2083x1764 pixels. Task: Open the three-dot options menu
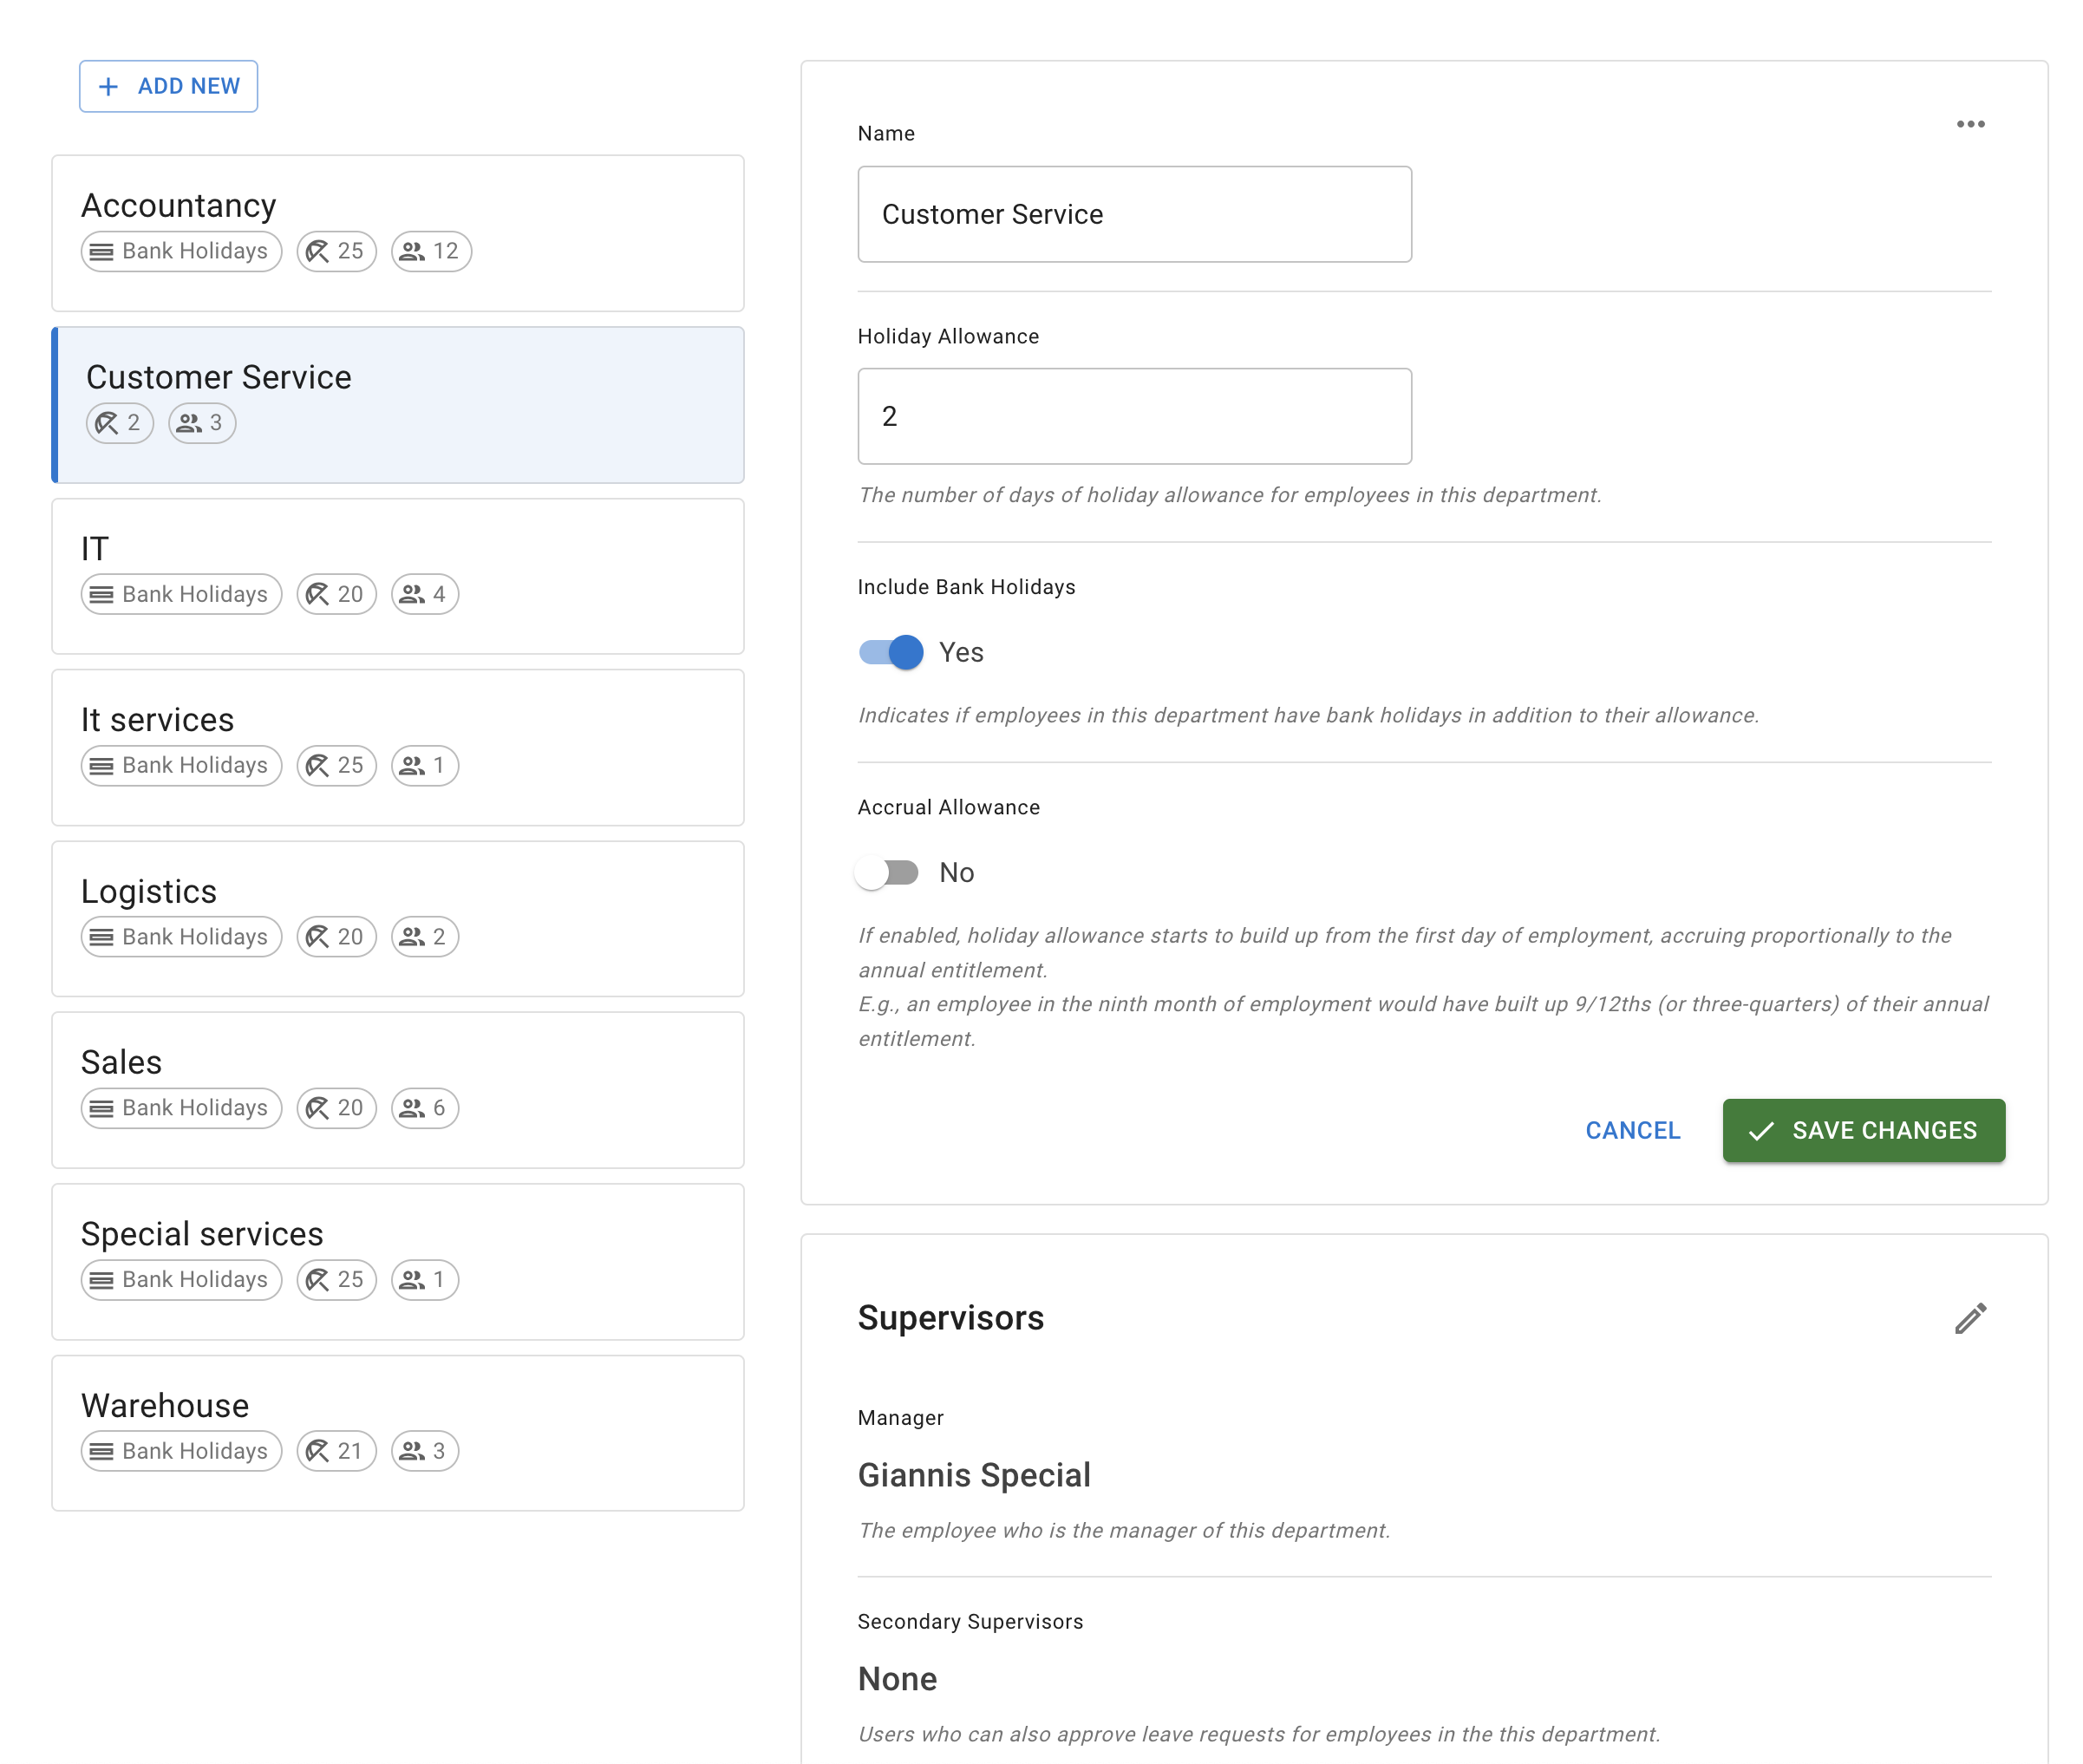click(x=1969, y=124)
